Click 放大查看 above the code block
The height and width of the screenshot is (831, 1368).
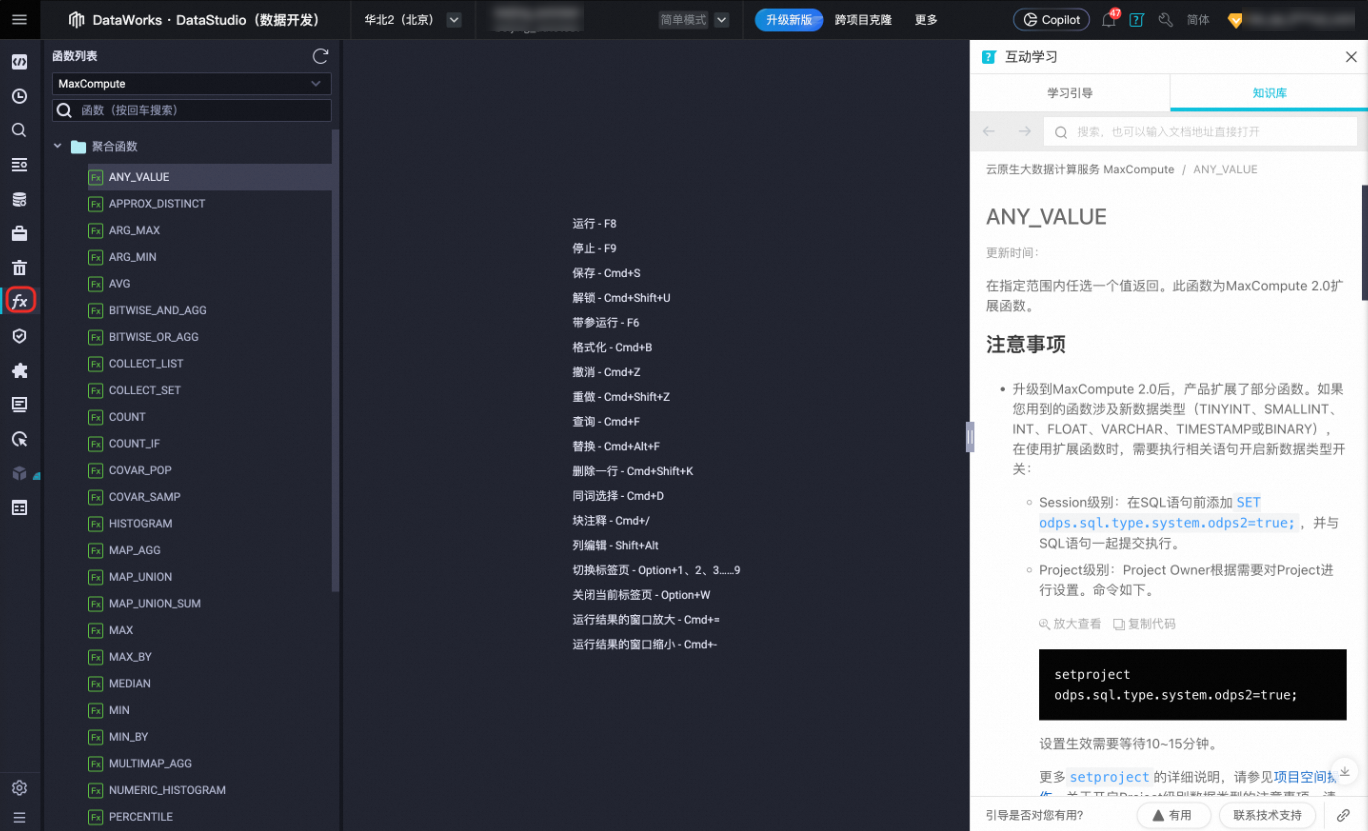(x=1069, y=624)
